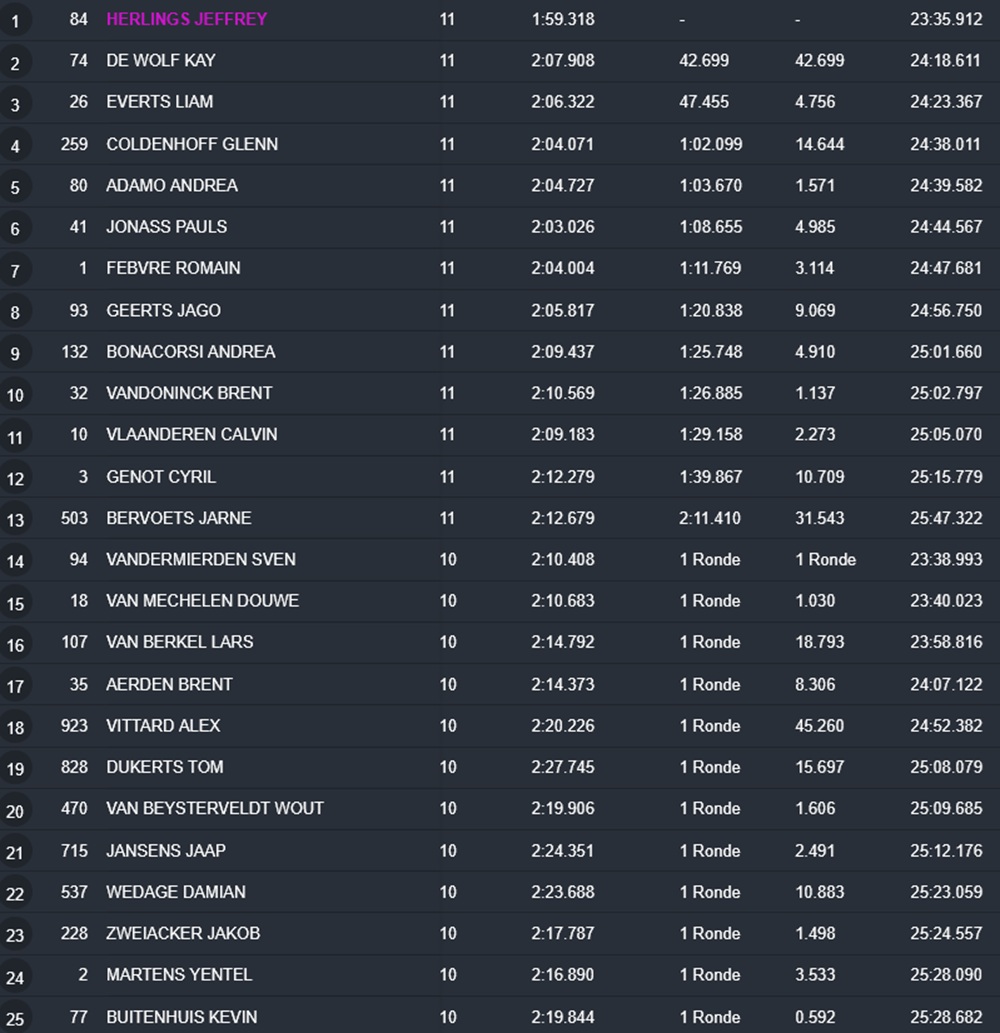
Task: Select the position 19 circle badge
Action: pyautogui.click(x=14, y=769)
